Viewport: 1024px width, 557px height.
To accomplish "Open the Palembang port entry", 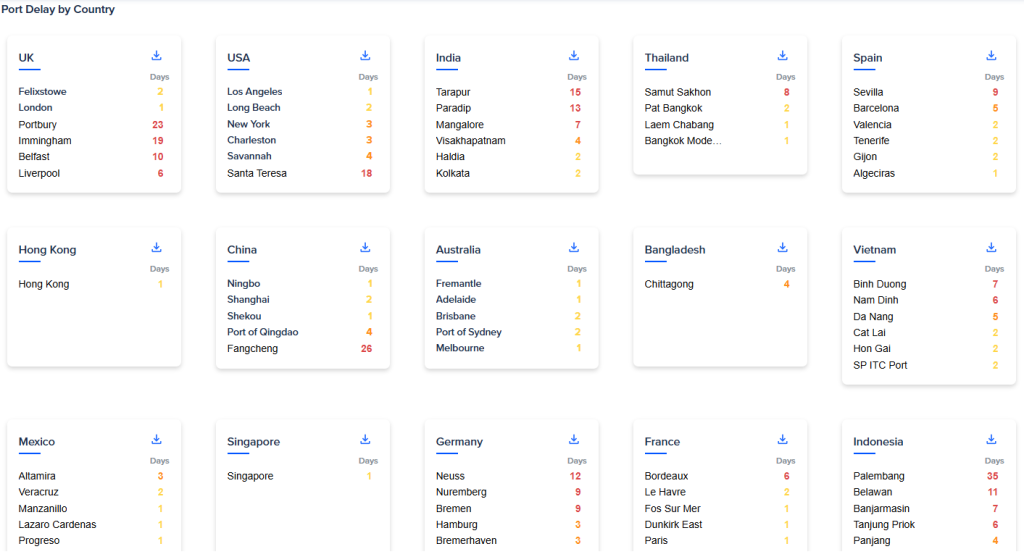I will pyautogui.click(x=878, y=477).
